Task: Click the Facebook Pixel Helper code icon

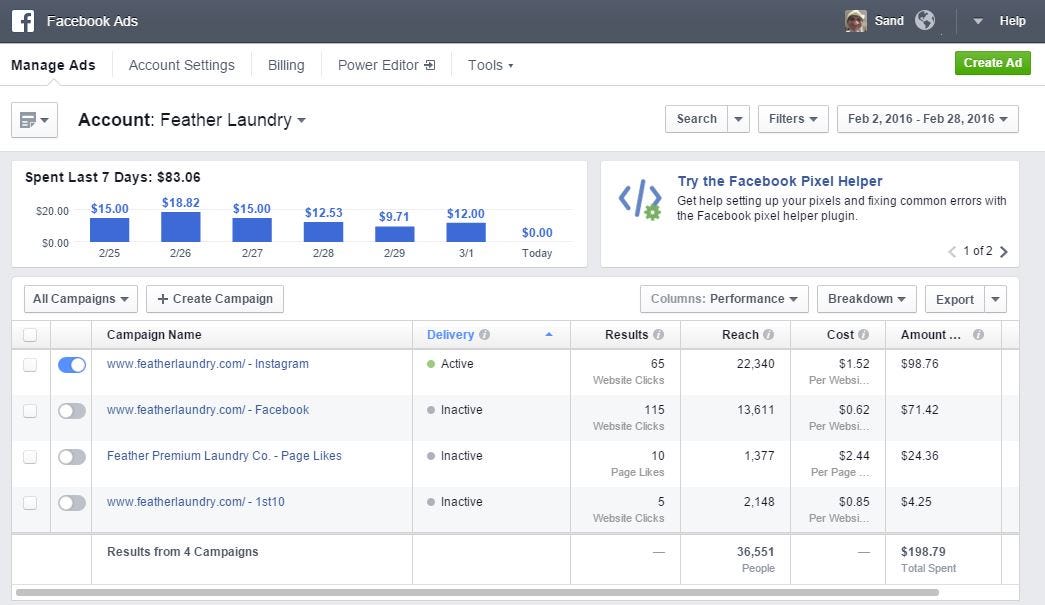Action: pyautogui.click(x=639, y=200)
